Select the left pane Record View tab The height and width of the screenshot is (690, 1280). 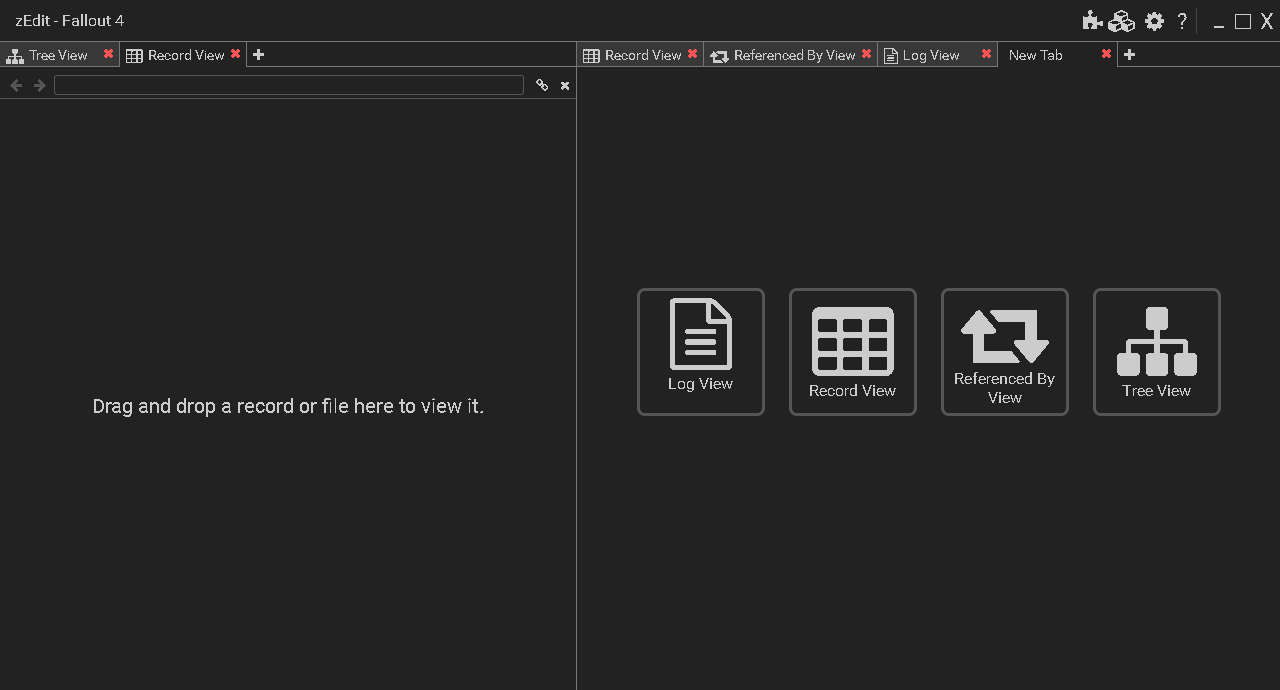tap(184, 55)
